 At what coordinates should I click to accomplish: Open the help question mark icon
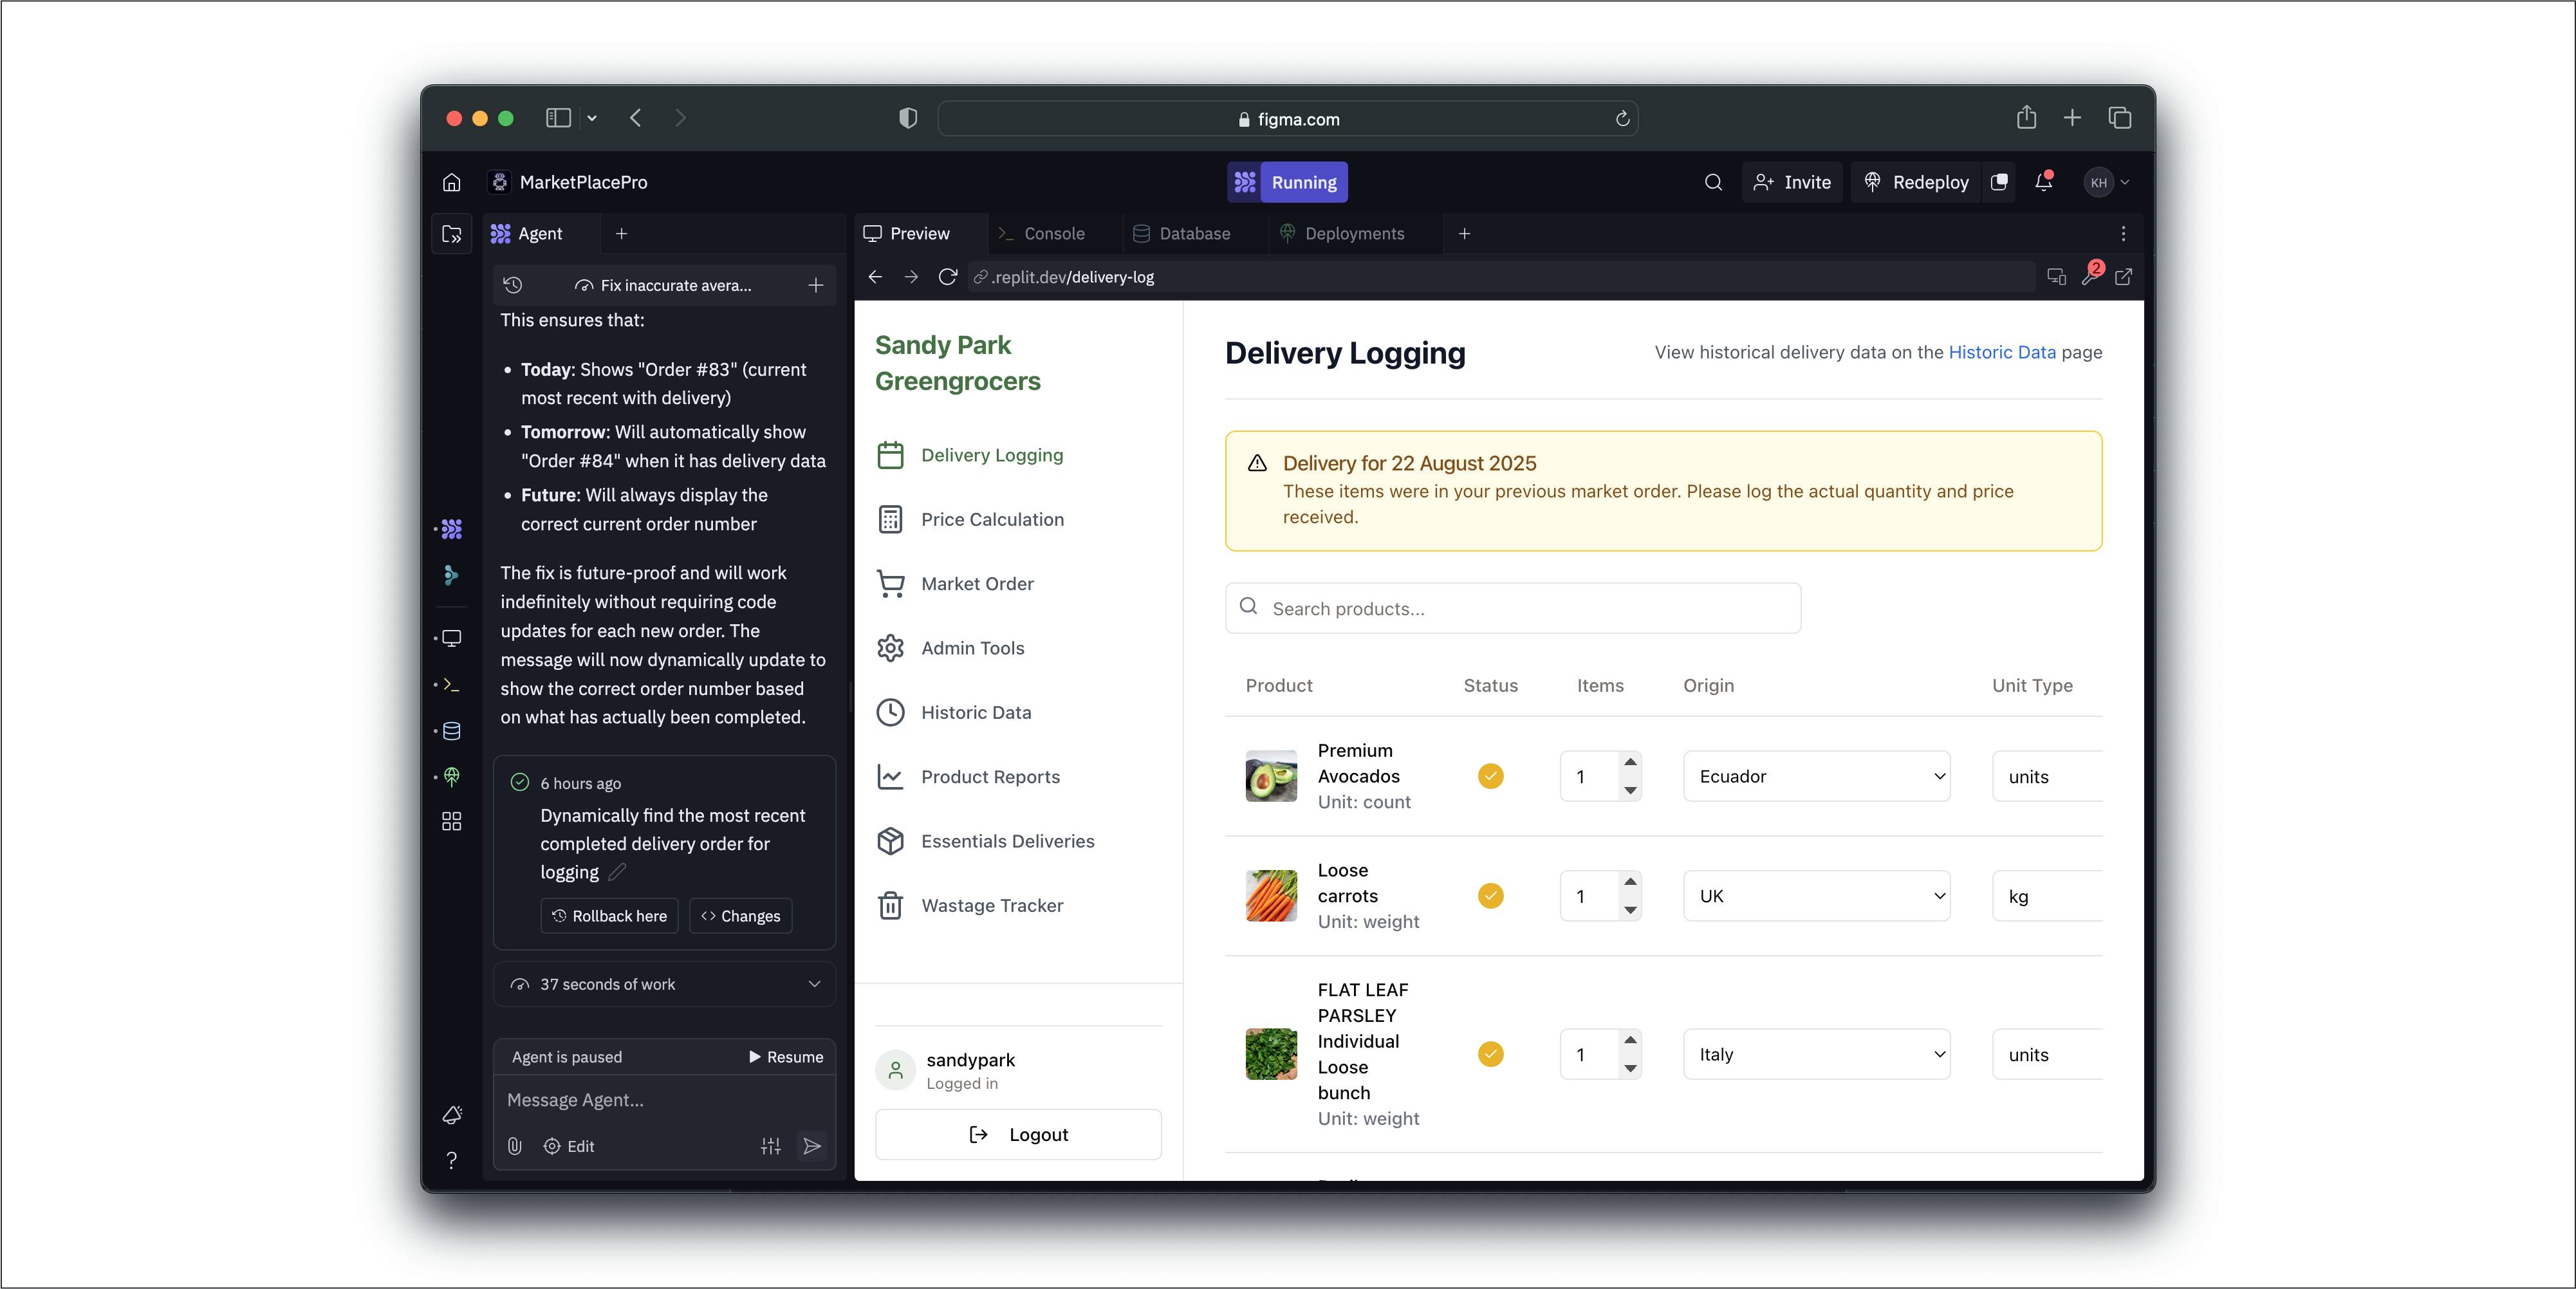point(452,1160)
